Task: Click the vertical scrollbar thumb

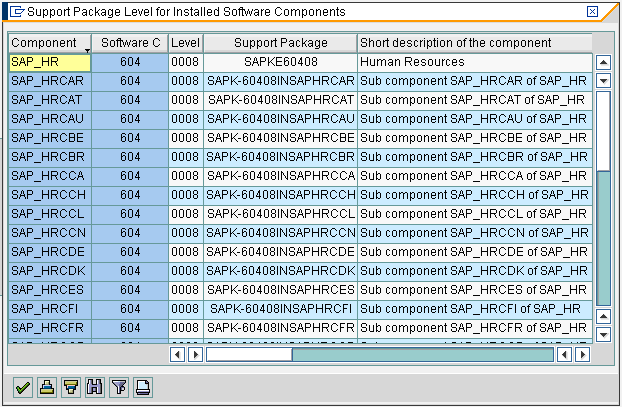Action: (603, 235)
